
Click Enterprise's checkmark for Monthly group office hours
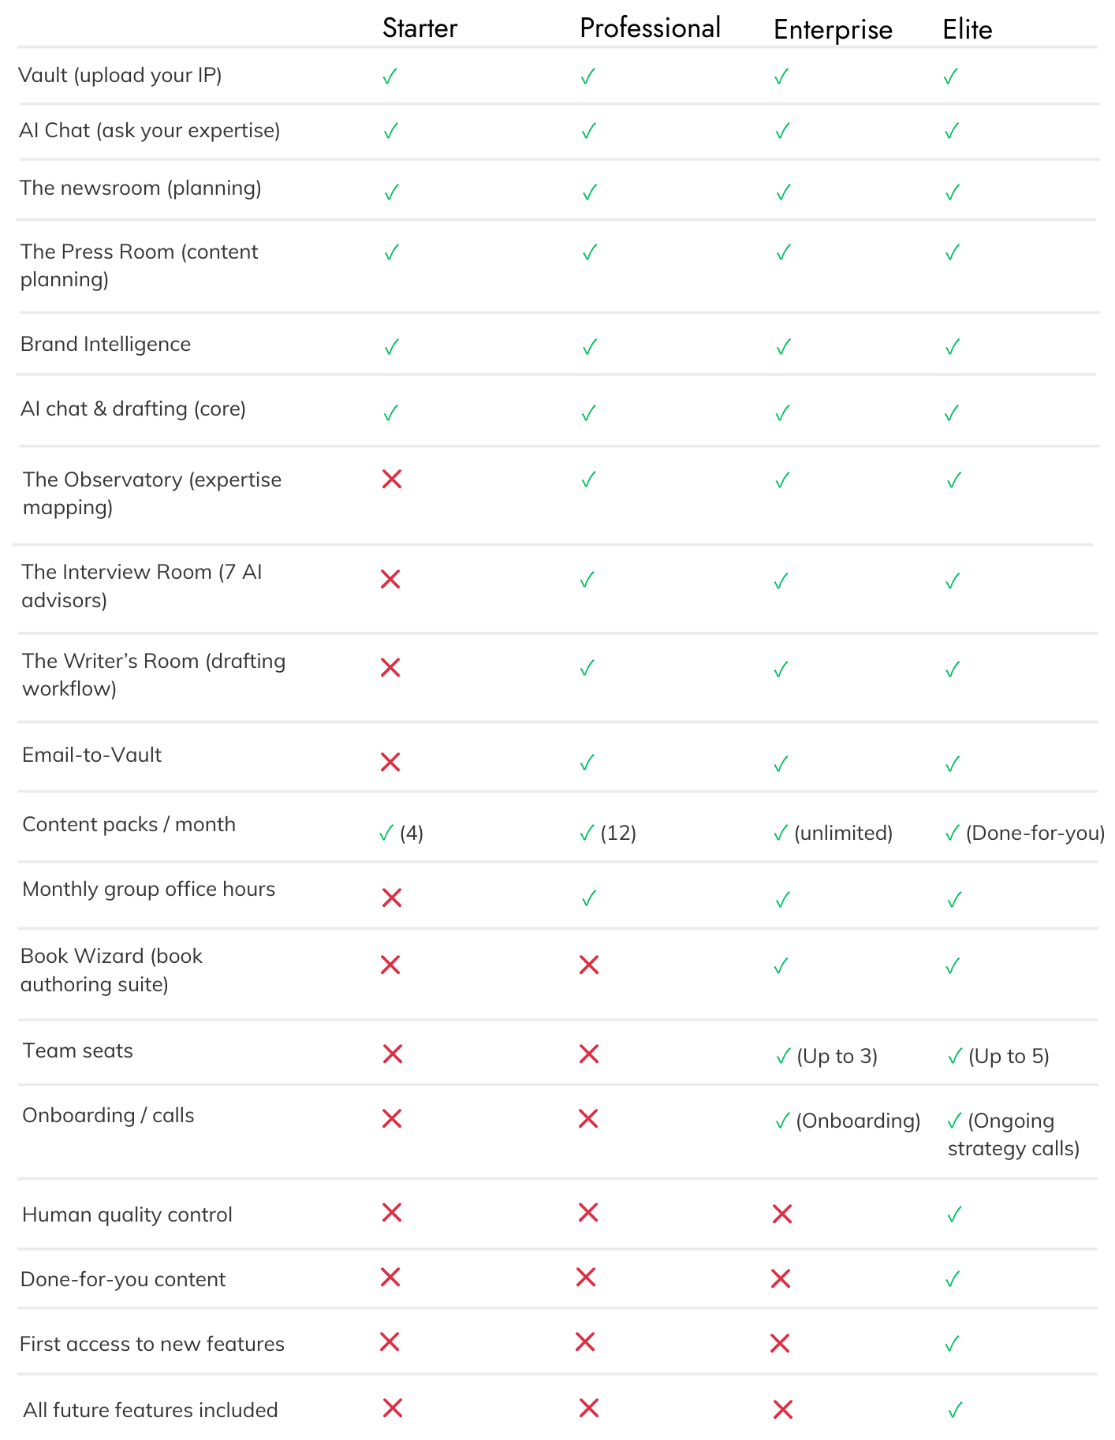point(782,900)
